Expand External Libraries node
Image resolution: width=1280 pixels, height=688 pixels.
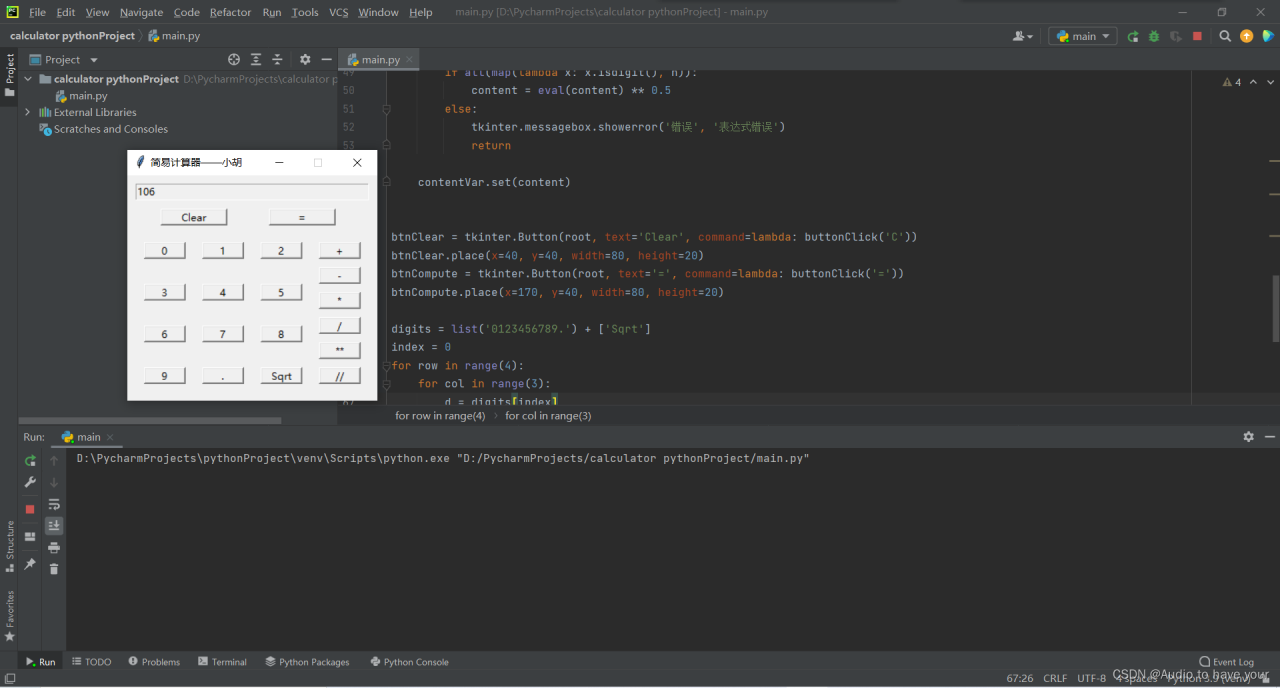(x=28, y=112)
